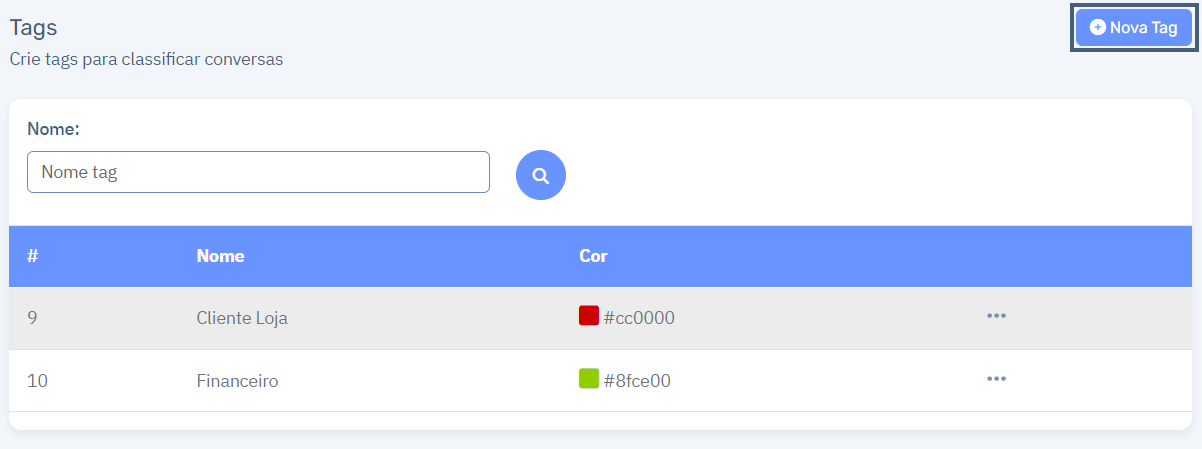Screen dimensions: 1202x449
Task: Click row number 10
Action: 36,381
